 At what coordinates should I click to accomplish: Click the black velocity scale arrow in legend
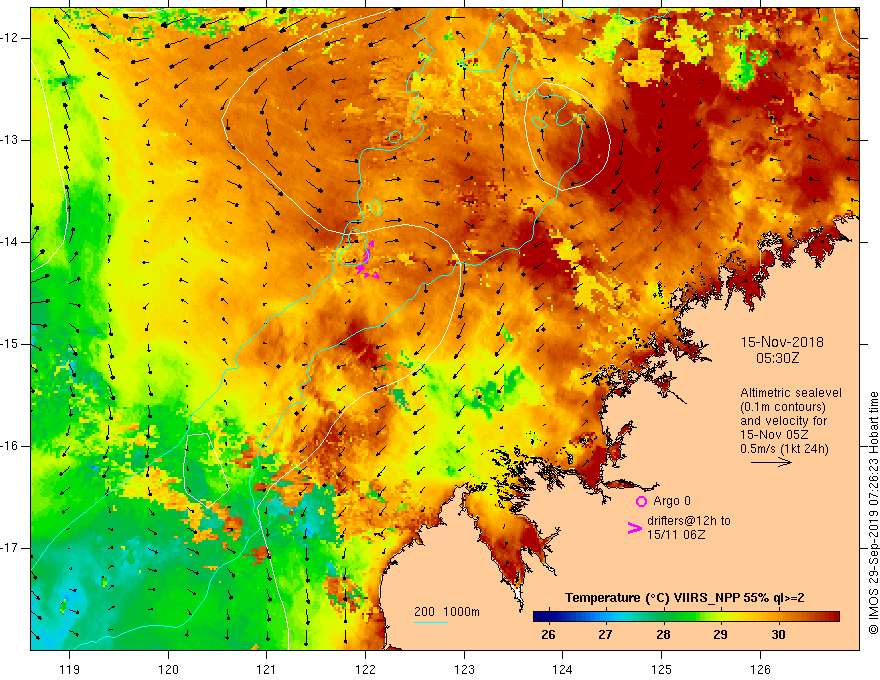[x=772, y=462]
